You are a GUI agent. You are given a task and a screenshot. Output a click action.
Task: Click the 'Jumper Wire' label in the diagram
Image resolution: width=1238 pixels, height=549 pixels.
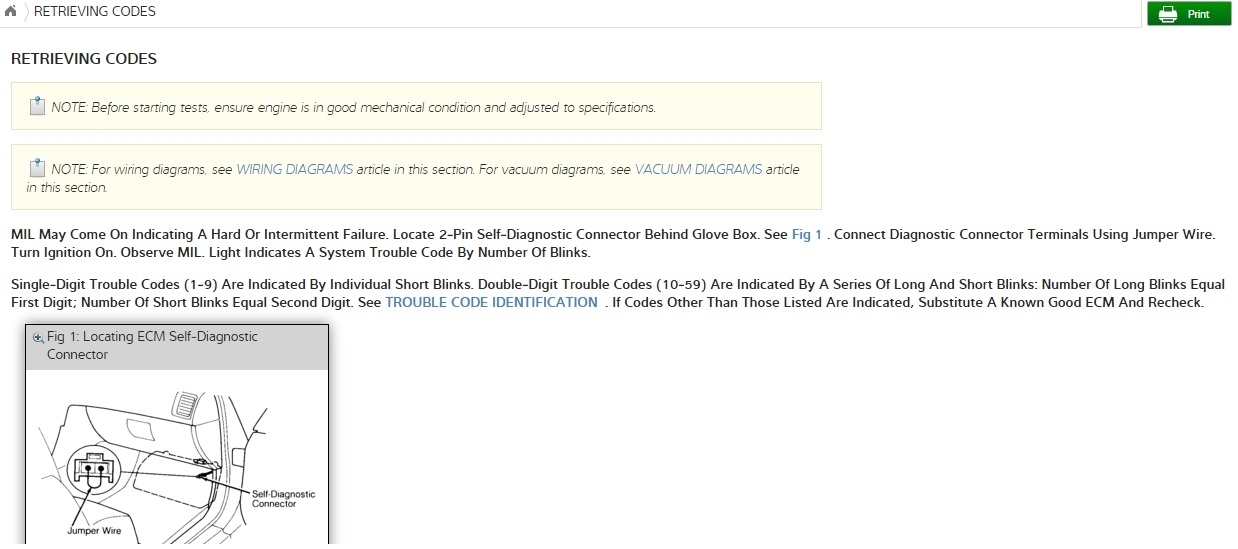pyautogui.click(x=94, y=531)
